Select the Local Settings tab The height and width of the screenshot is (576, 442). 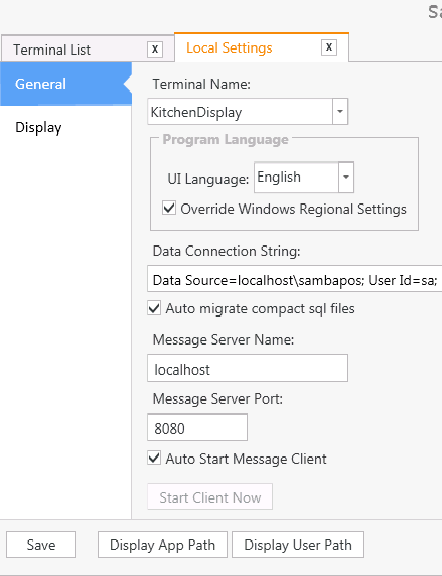229,48
